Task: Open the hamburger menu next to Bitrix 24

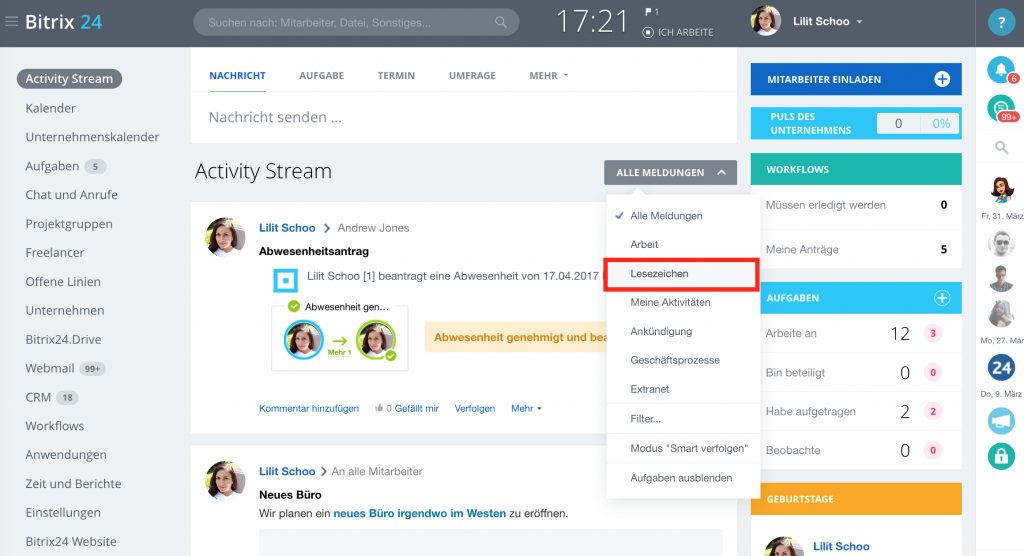Action: pyautogui.click(x=11, y=22)
